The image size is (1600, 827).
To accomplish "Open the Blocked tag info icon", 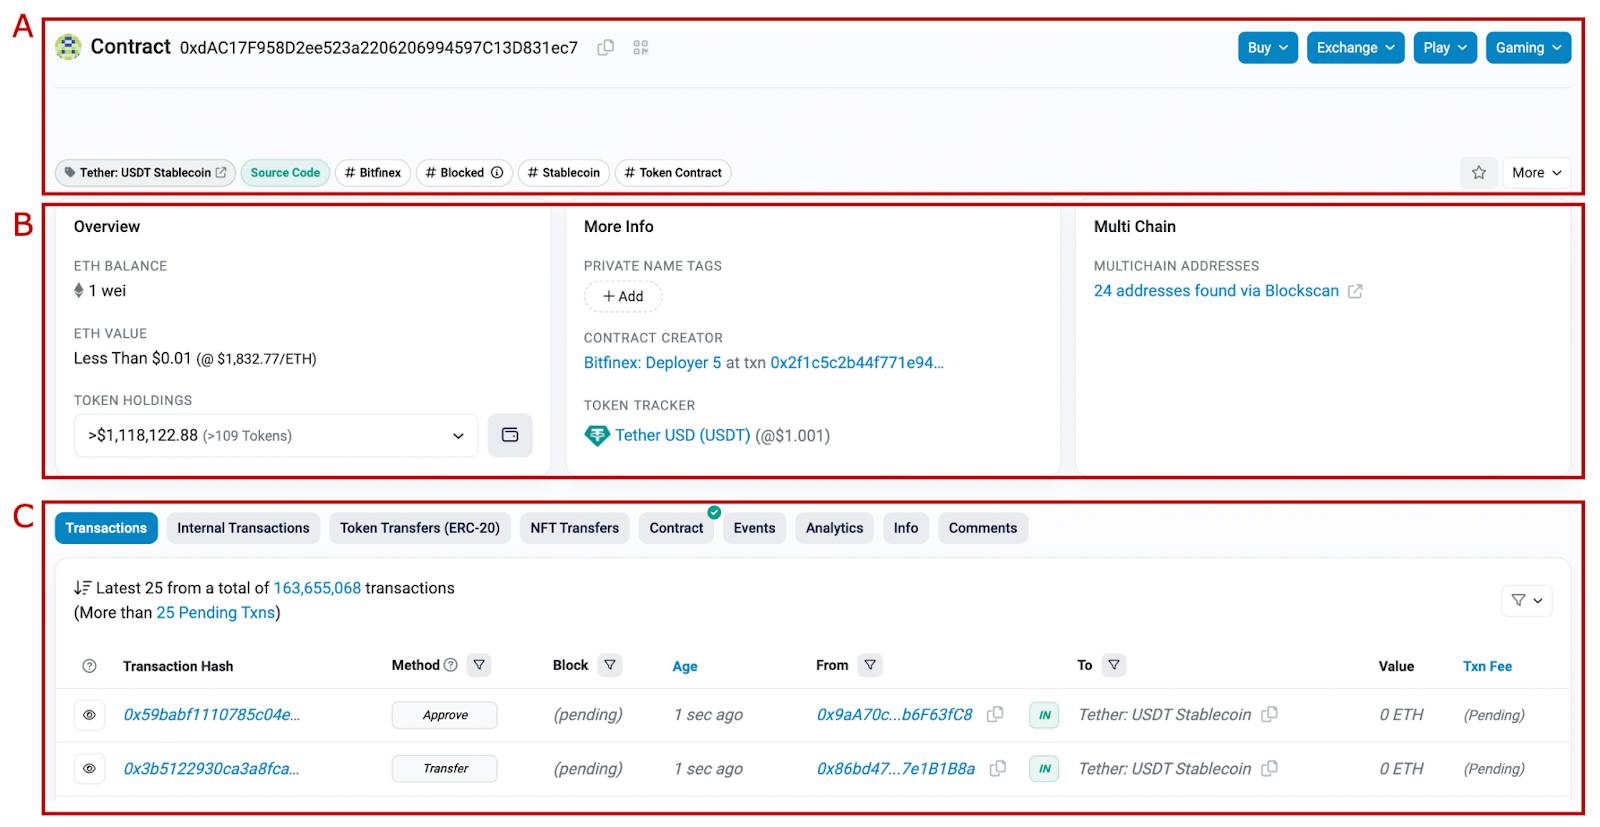I will [497, 173].
